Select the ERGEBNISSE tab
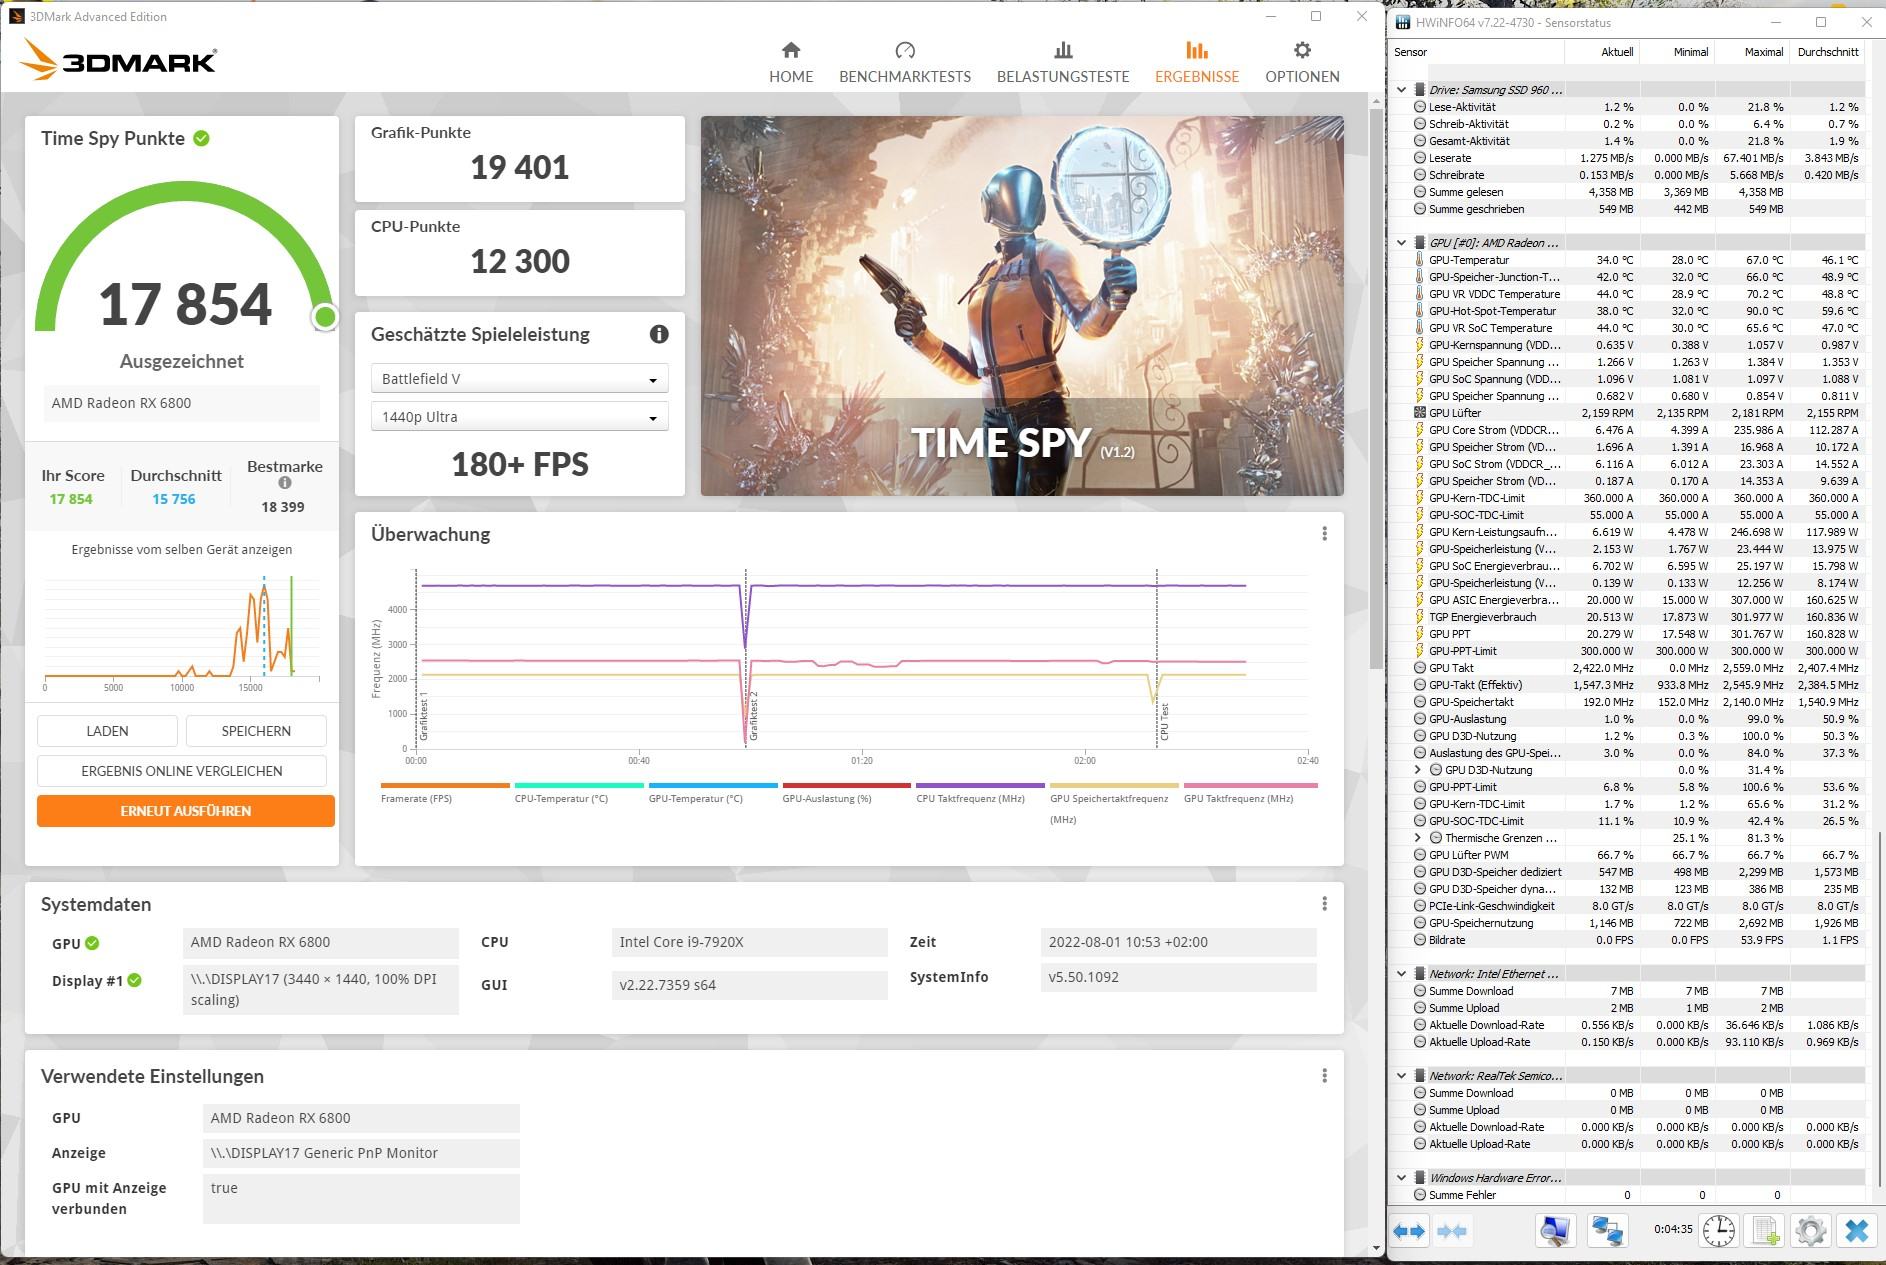 (1197, 62)
